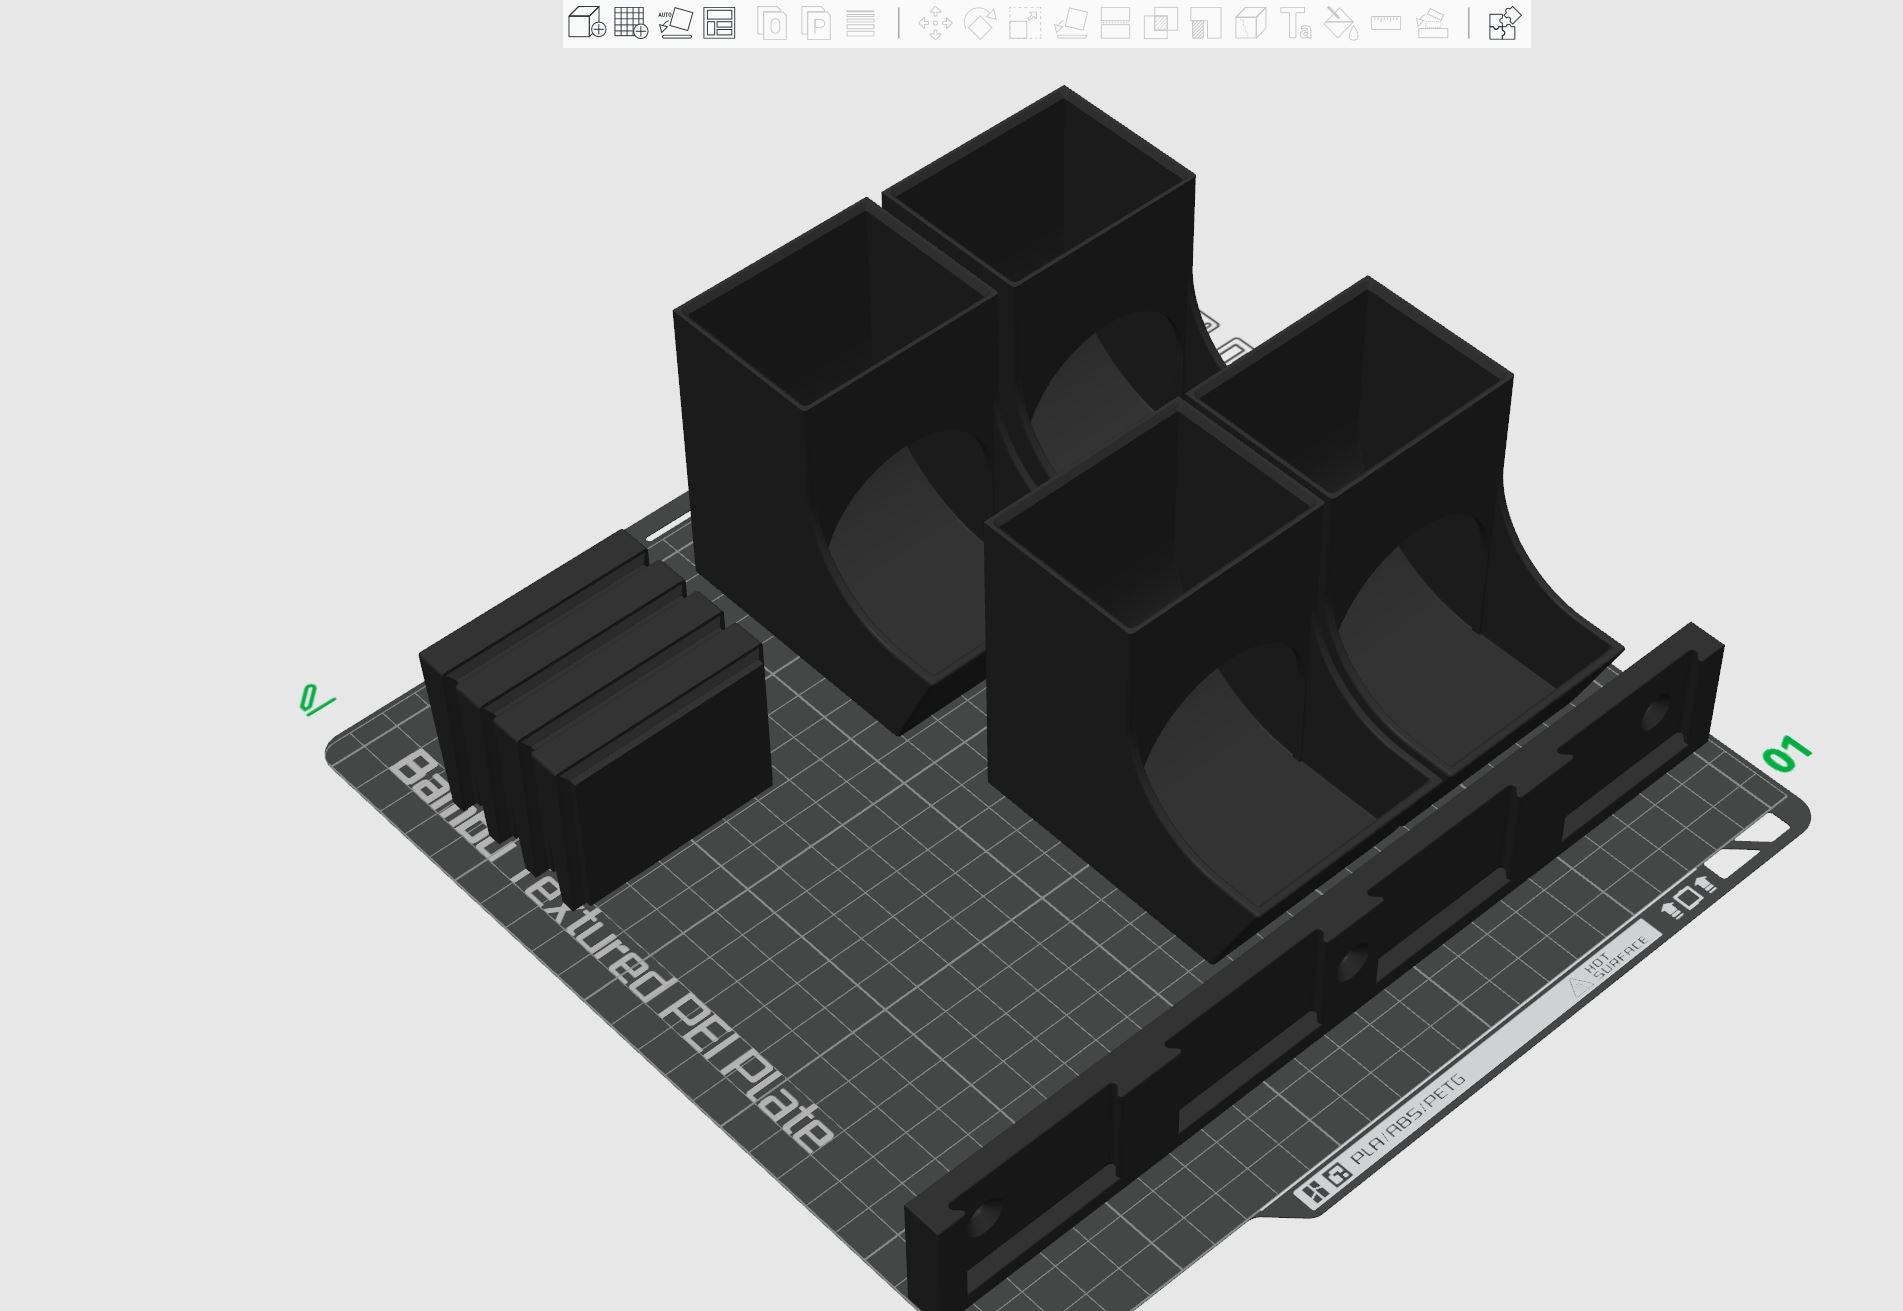The width and height of the screenshot is (1903, 1311).
Task: Select the Rotate tool
Action: [980, 23]
